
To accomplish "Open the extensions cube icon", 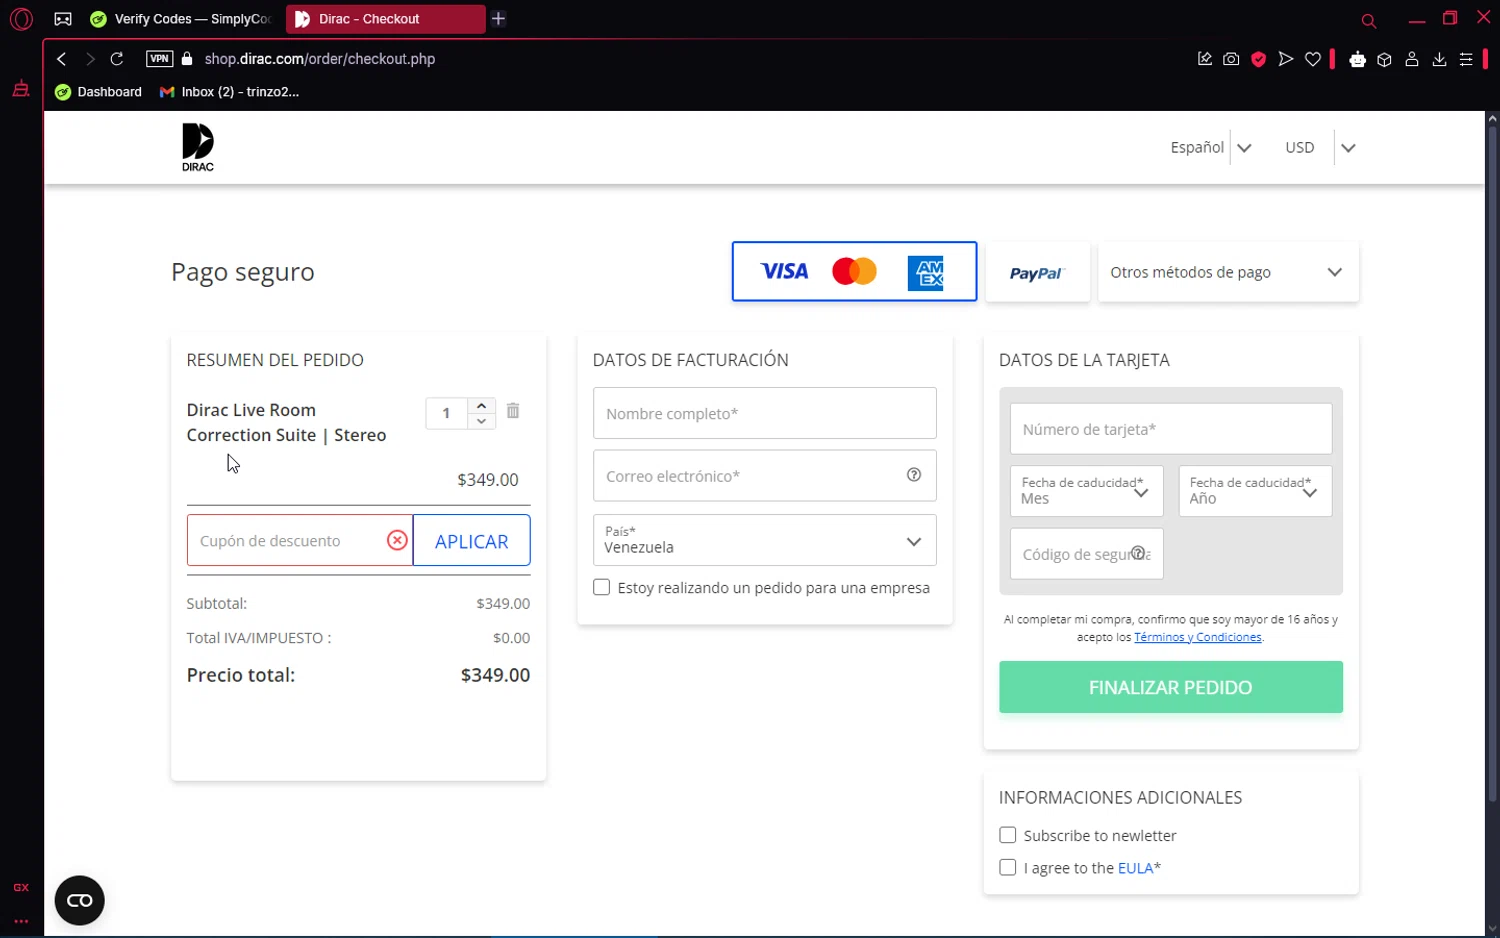I will click(1385, 59).
